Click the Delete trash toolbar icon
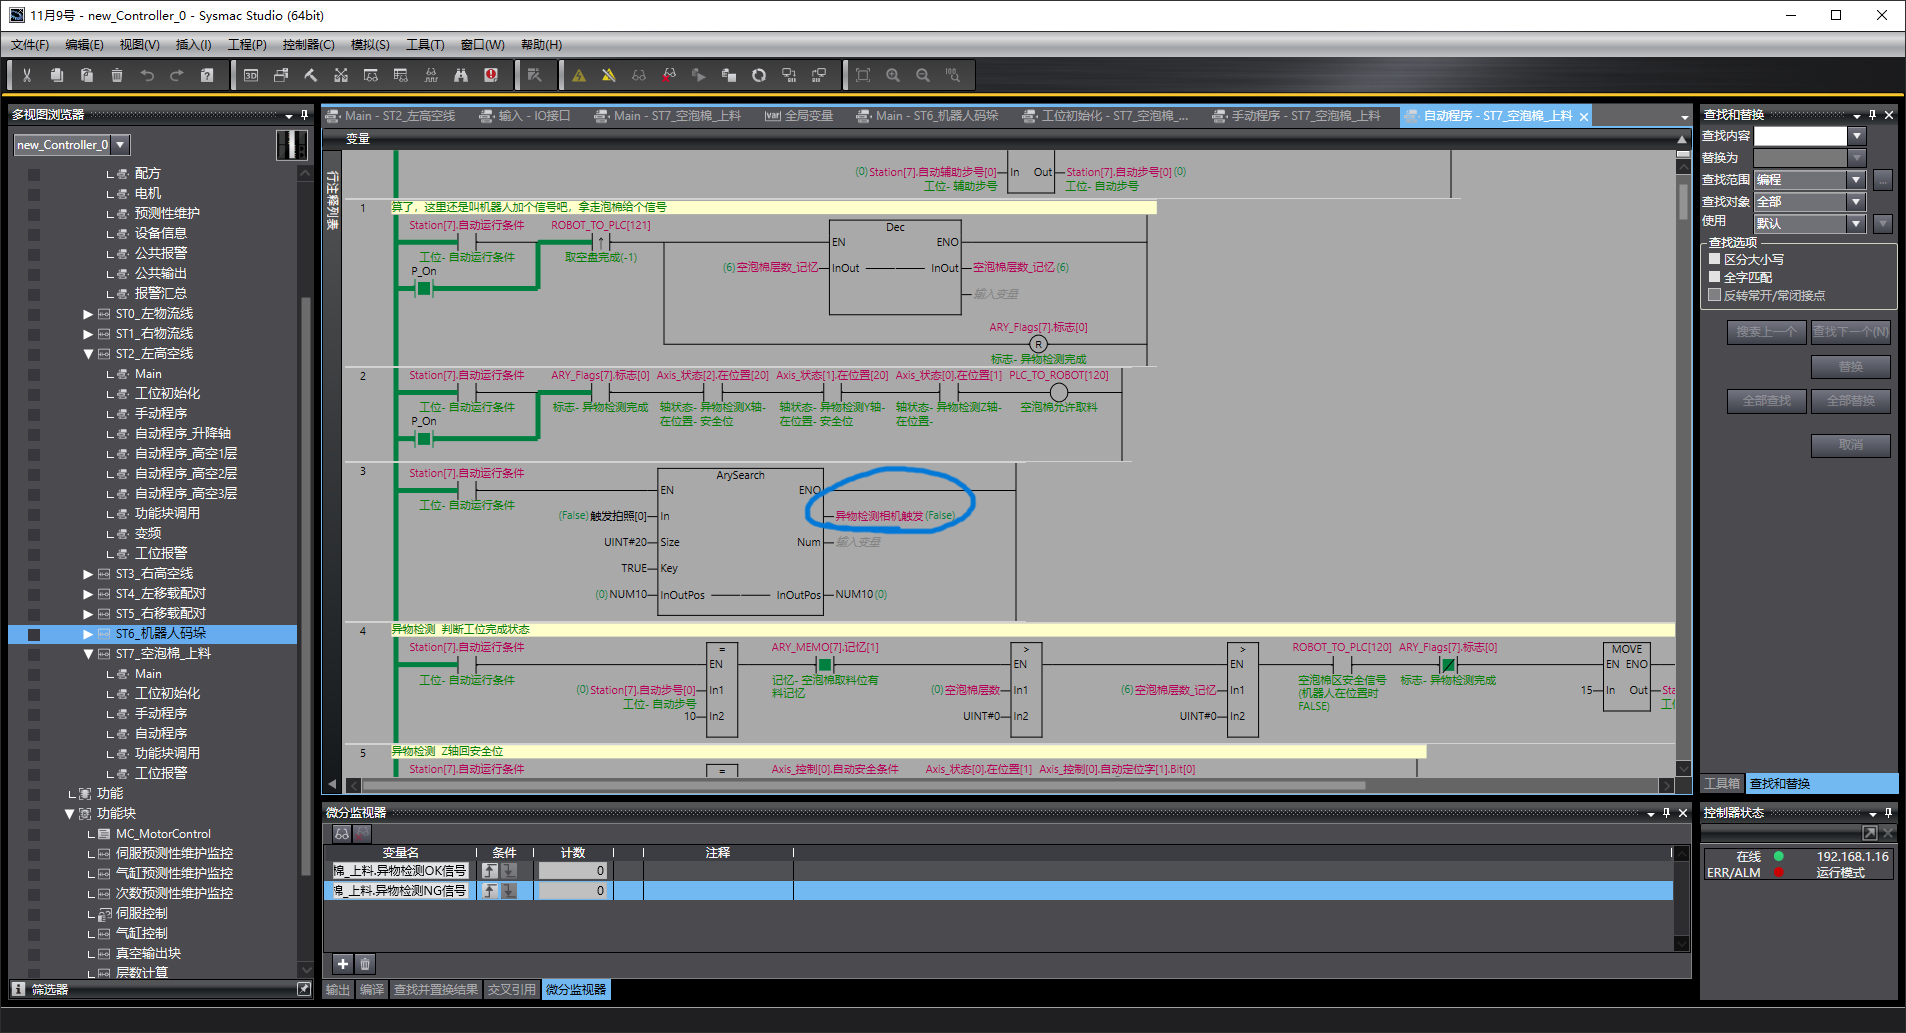Image resolution: width=1906 pixels, height=1033 pixels. click(x=117, y=75)
